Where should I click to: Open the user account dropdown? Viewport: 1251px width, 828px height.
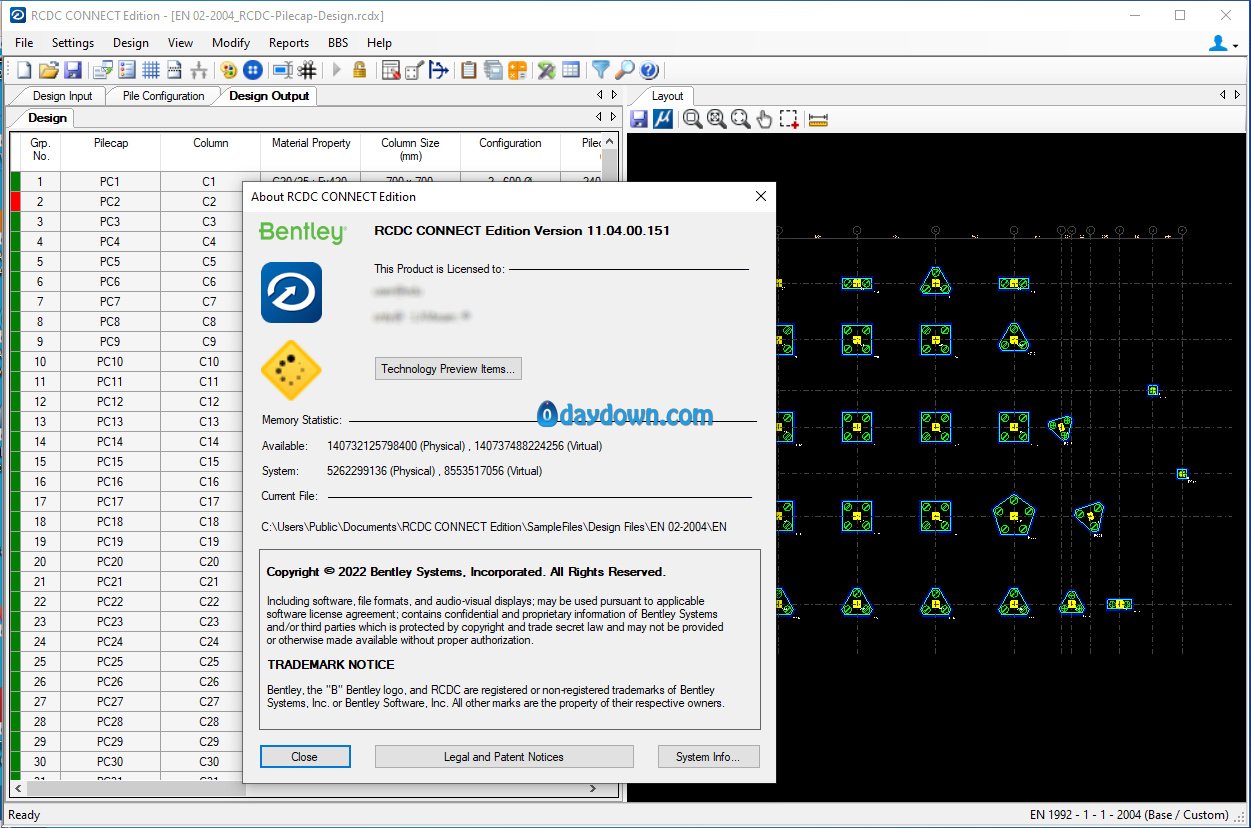(1222, 44)
